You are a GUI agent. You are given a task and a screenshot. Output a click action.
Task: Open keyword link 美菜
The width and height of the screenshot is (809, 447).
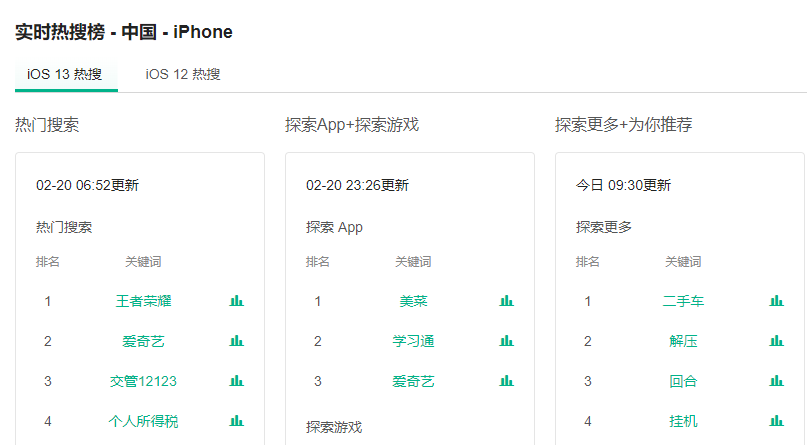413,301
